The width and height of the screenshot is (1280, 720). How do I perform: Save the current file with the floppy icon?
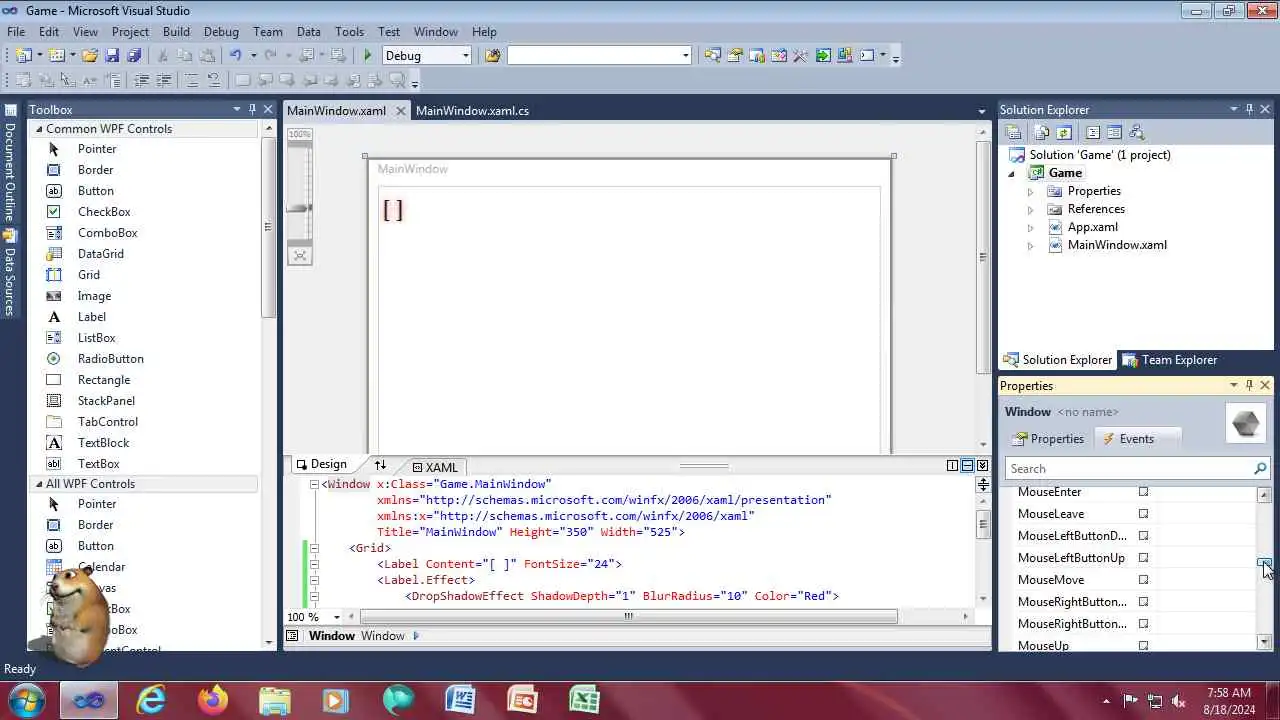[112, 56]
